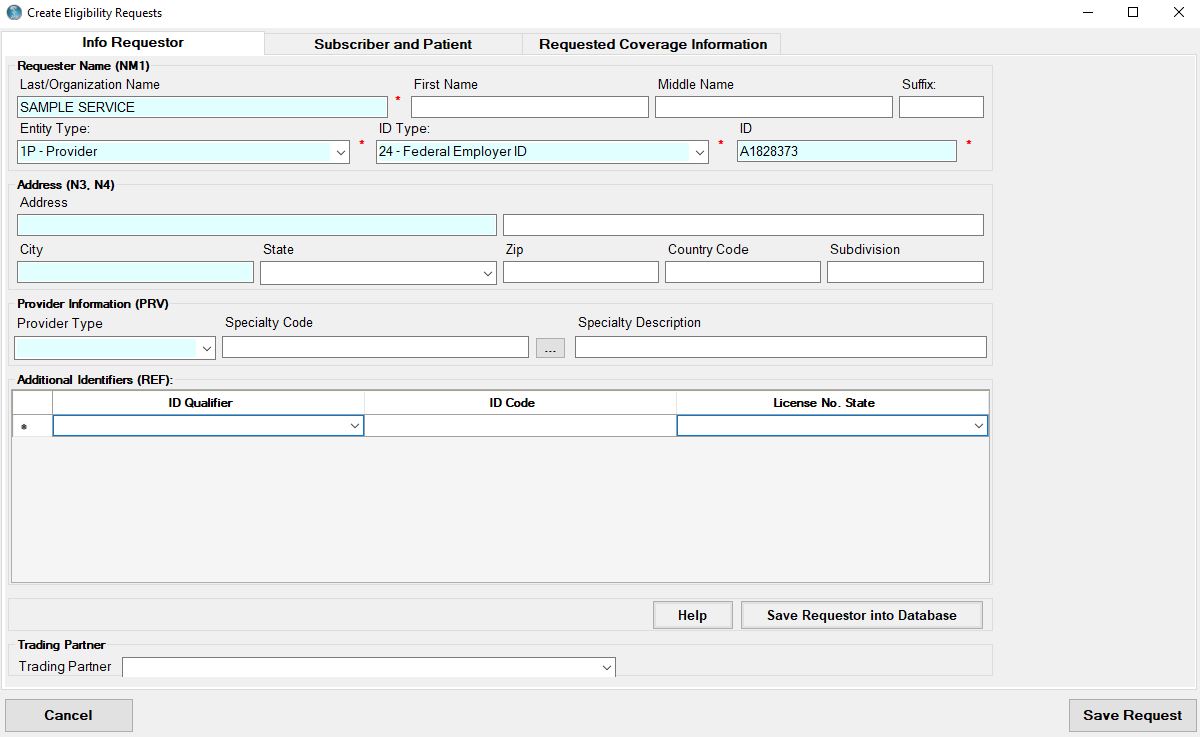Click the Specialty Code input field
Viewport: 1200px width, 737px height.
point(375,347)
